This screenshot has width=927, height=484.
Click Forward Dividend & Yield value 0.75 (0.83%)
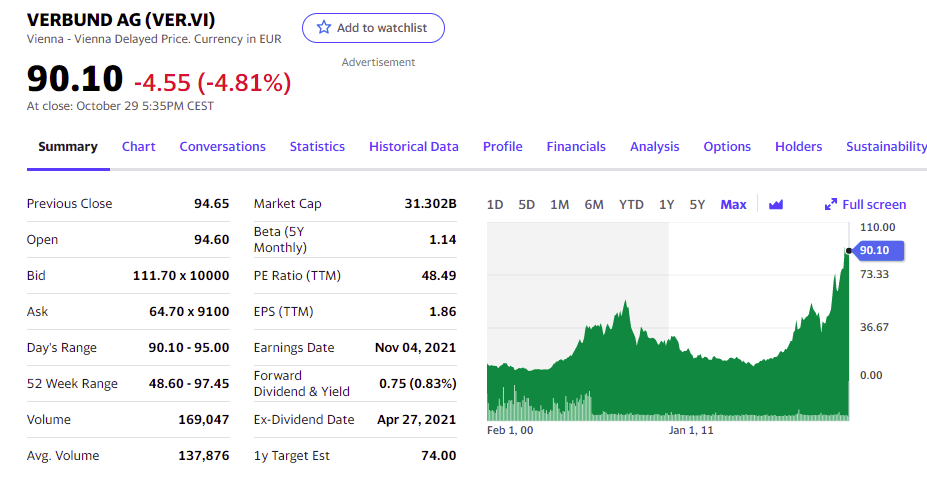[x=418, y=384]
